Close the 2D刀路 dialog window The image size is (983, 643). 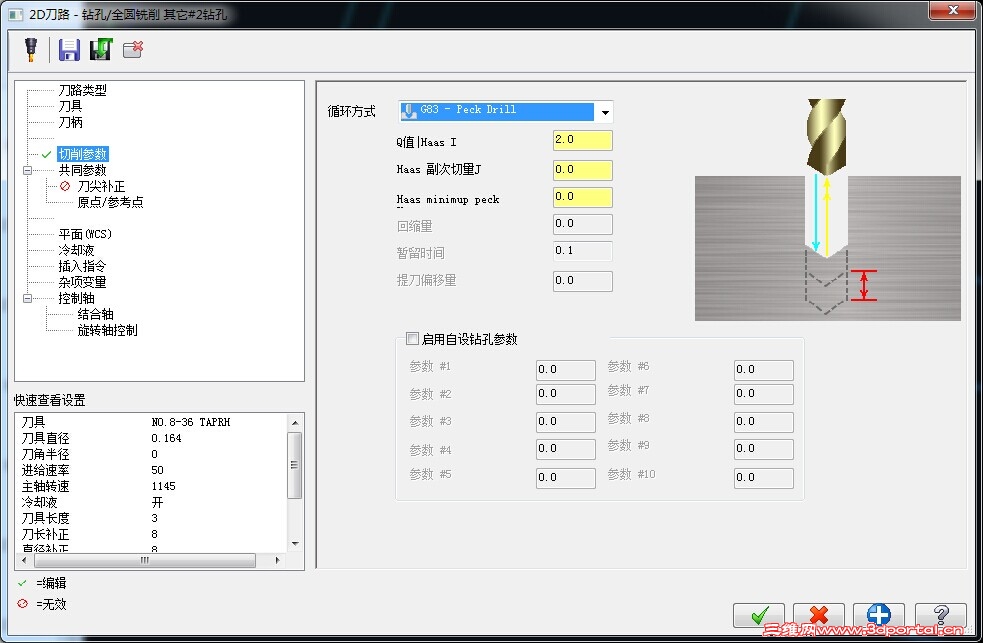click(x=953, y=10)
